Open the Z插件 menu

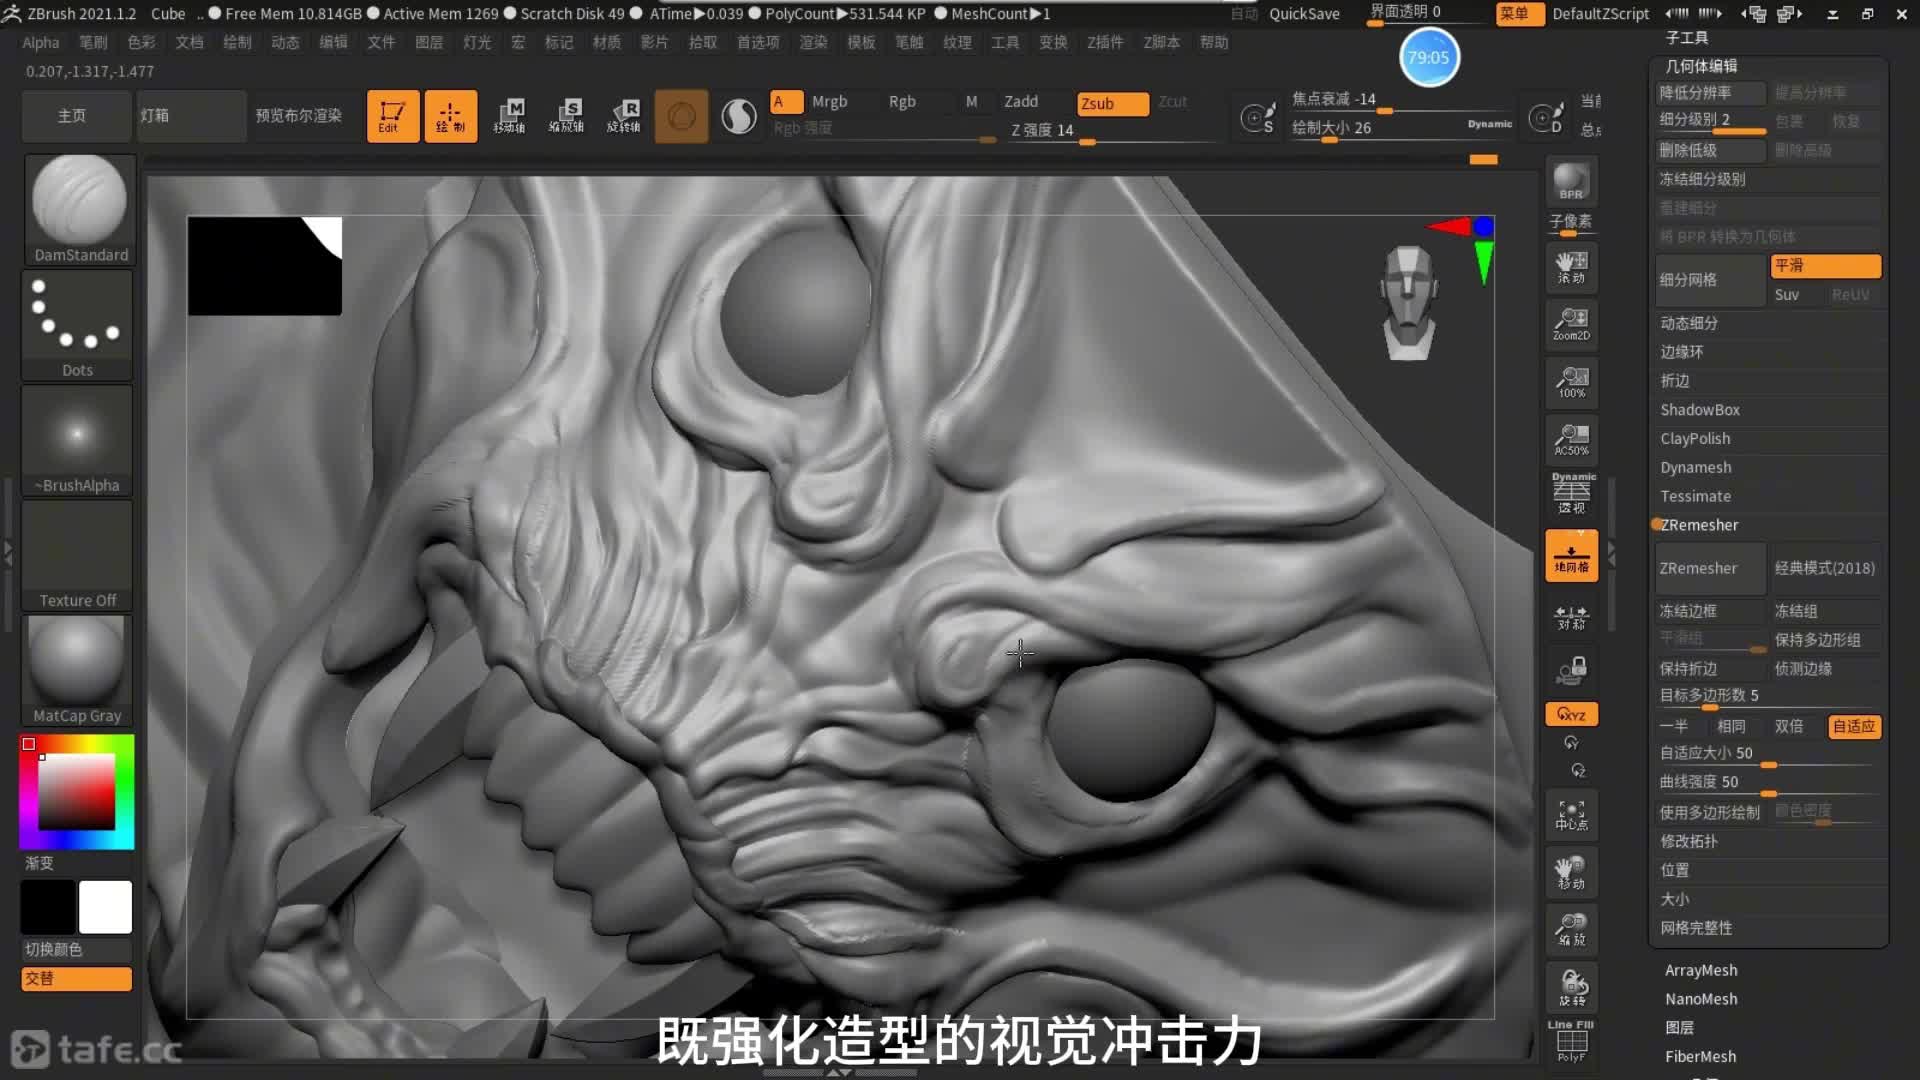click(1105, 42)
